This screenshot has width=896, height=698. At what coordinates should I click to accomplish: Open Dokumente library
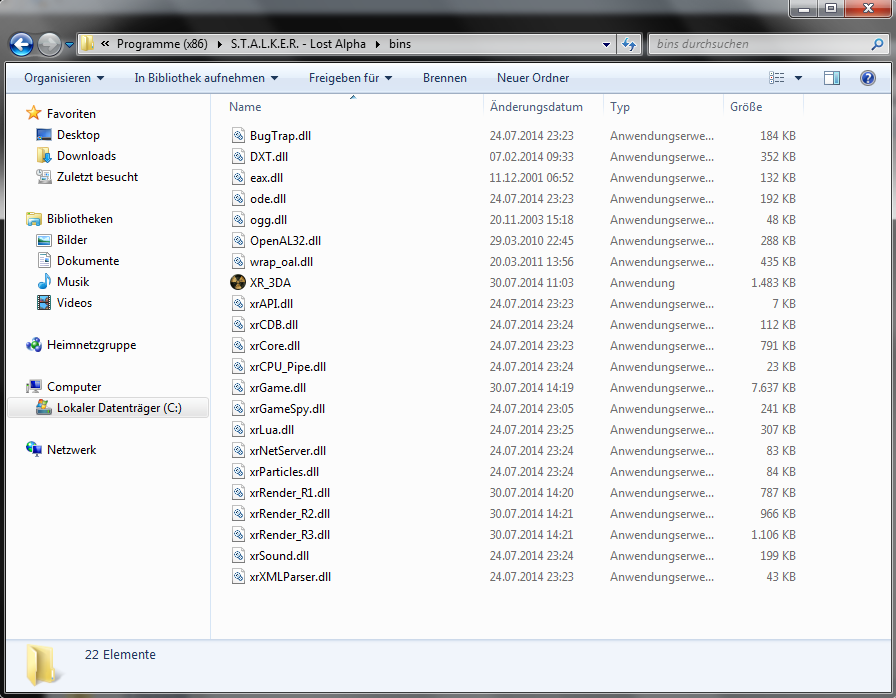click(87, 261)
